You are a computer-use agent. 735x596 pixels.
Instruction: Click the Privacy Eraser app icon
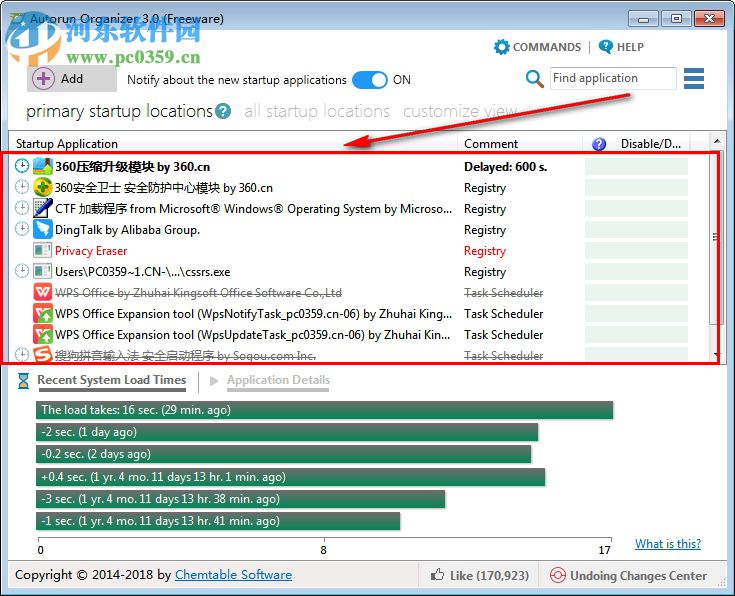tap(43, 250)
